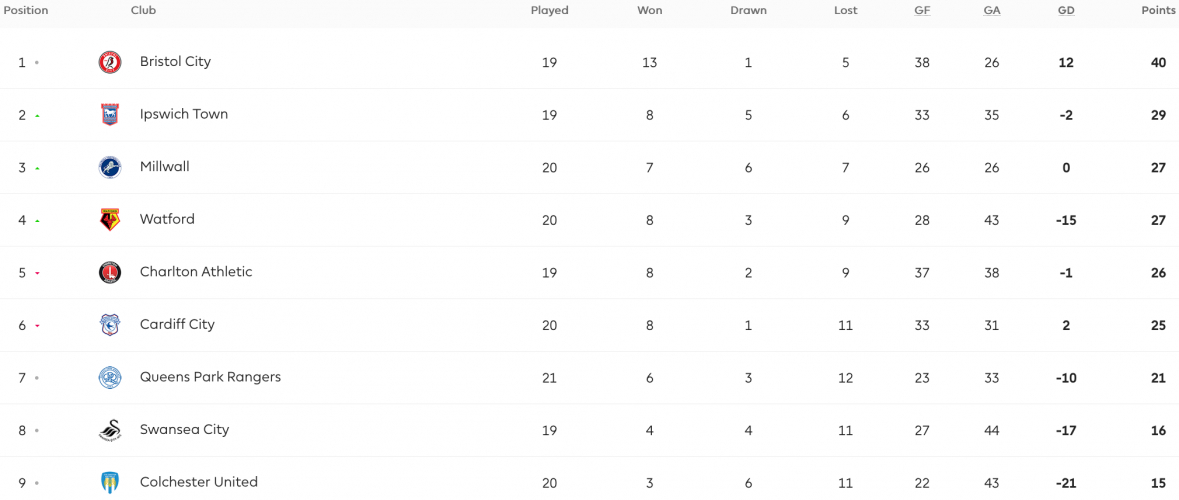Click the Cardiff City club badge

point(110,325)
